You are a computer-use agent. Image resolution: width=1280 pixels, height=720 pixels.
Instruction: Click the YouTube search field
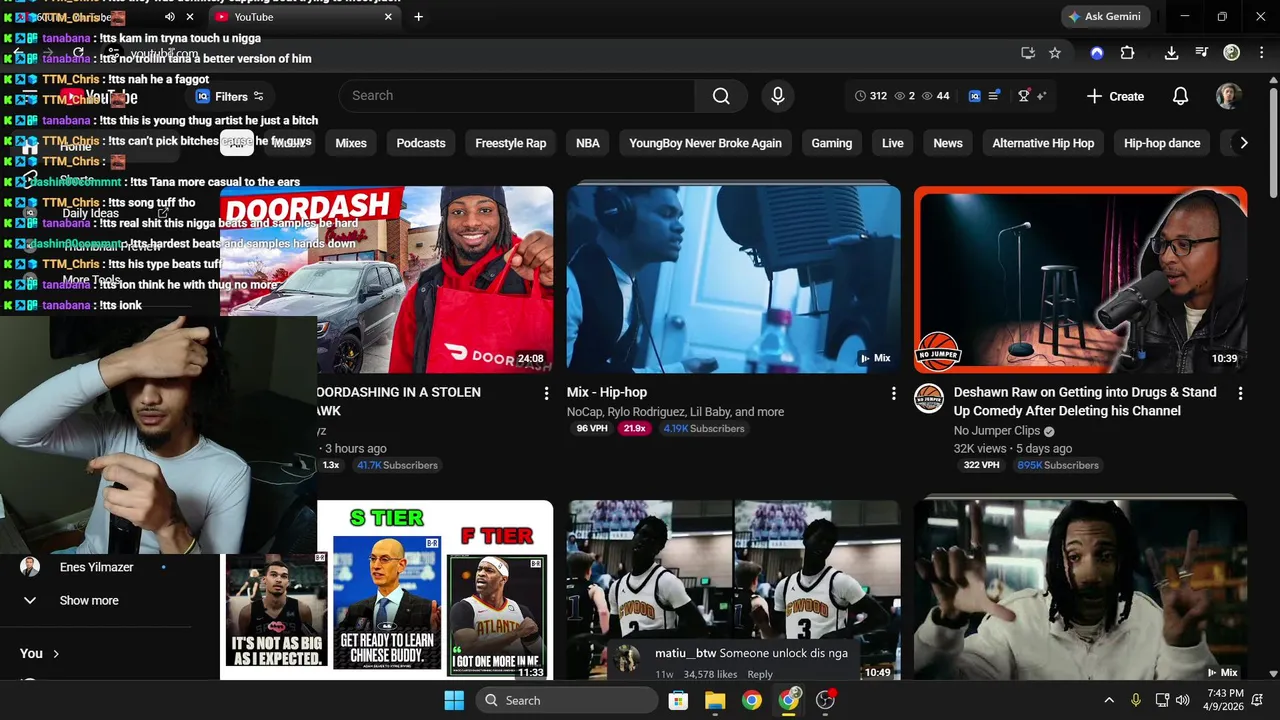(x=517, y=96)
